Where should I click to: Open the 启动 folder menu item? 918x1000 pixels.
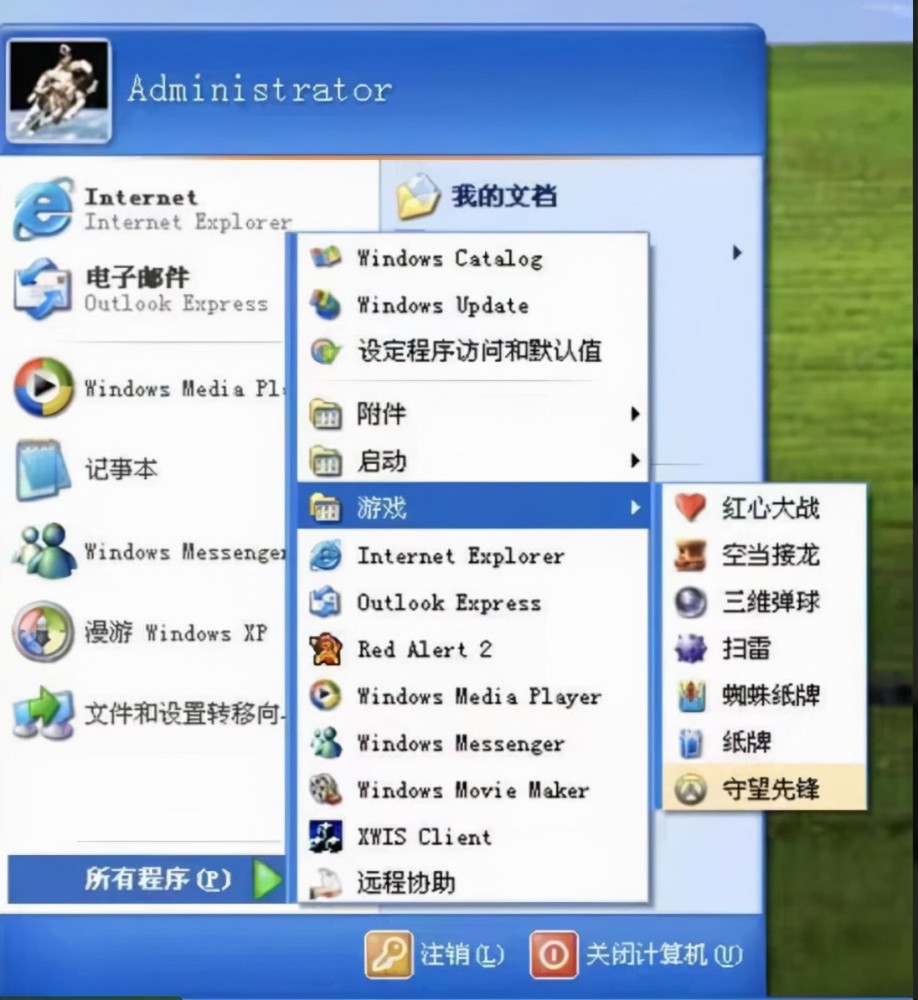(x=473, y=460)
